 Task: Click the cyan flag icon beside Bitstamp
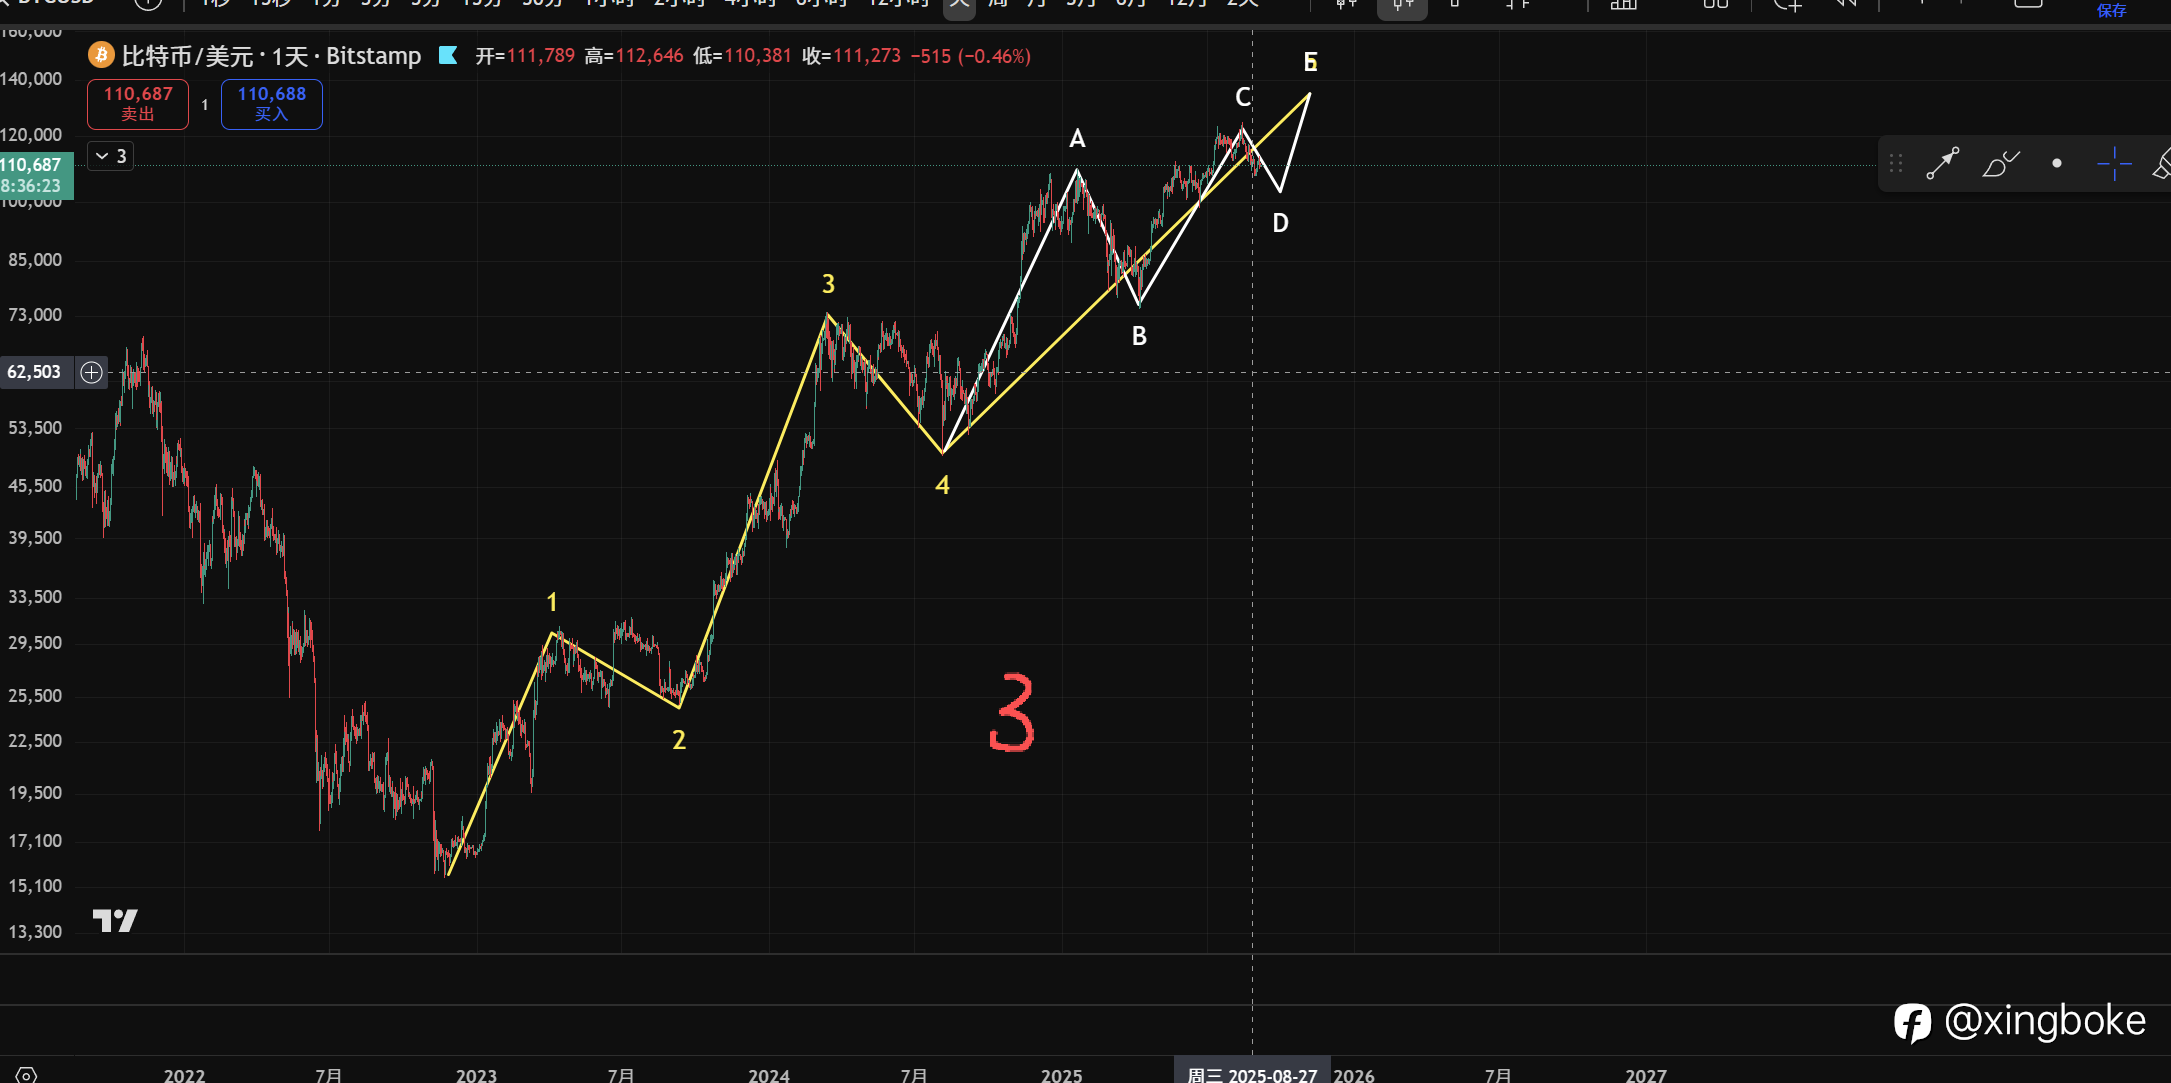448,55
